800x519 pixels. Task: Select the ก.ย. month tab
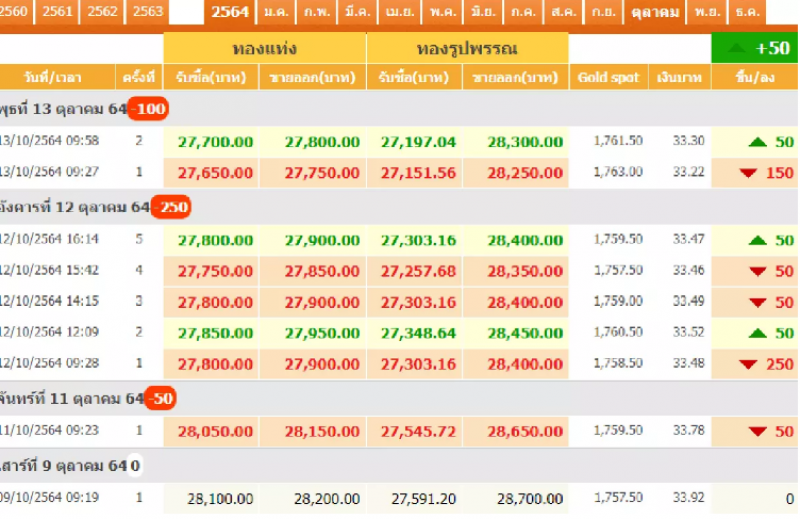(603, 12)
